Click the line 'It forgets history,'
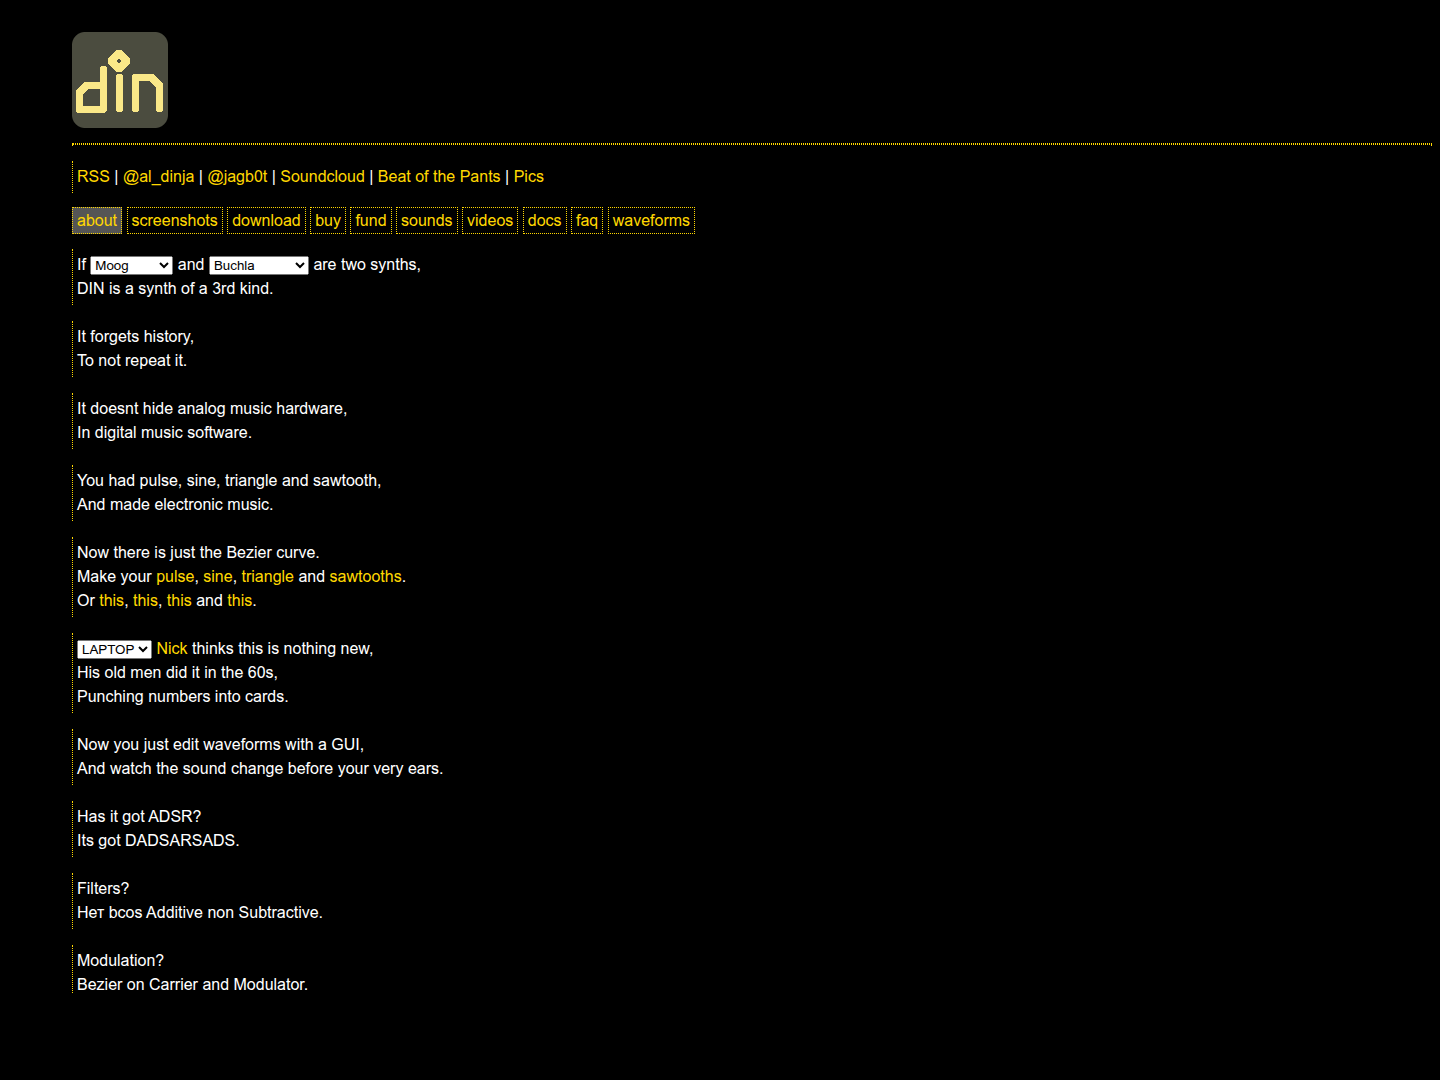This screenshot has width=1440, height=1080. point(135,337)
